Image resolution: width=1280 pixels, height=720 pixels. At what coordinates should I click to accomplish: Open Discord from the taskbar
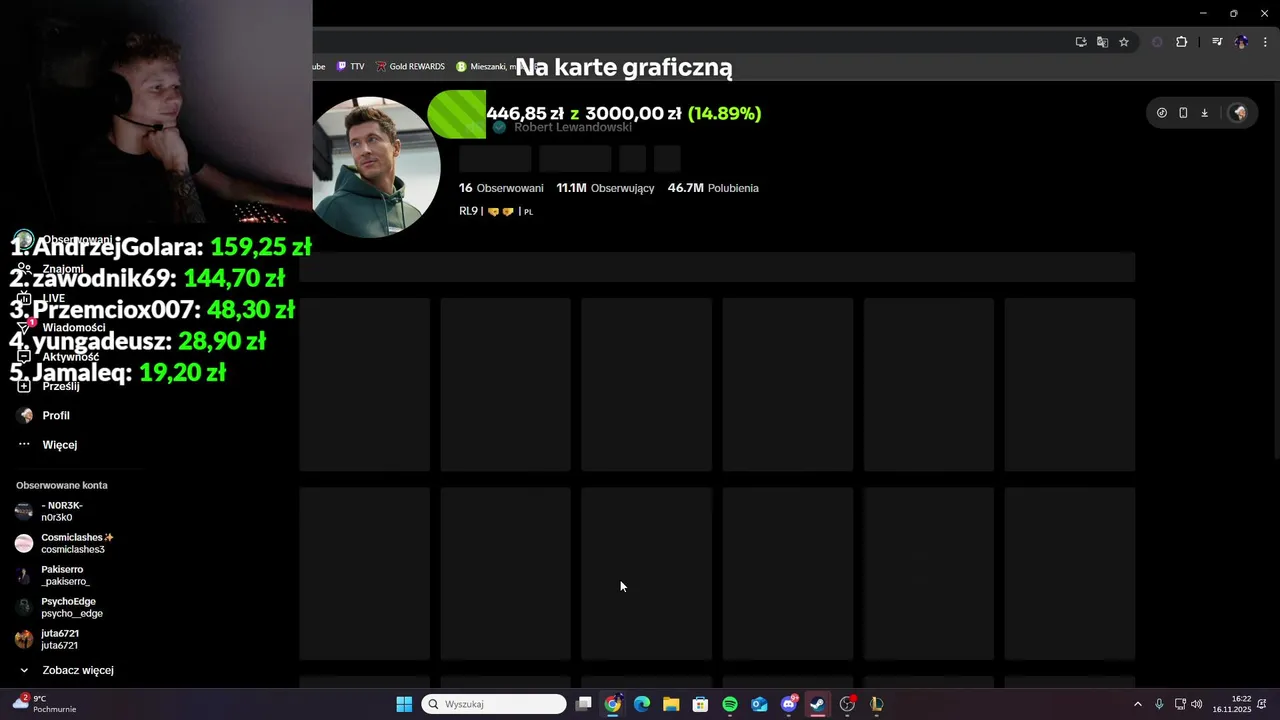[789, 704]
